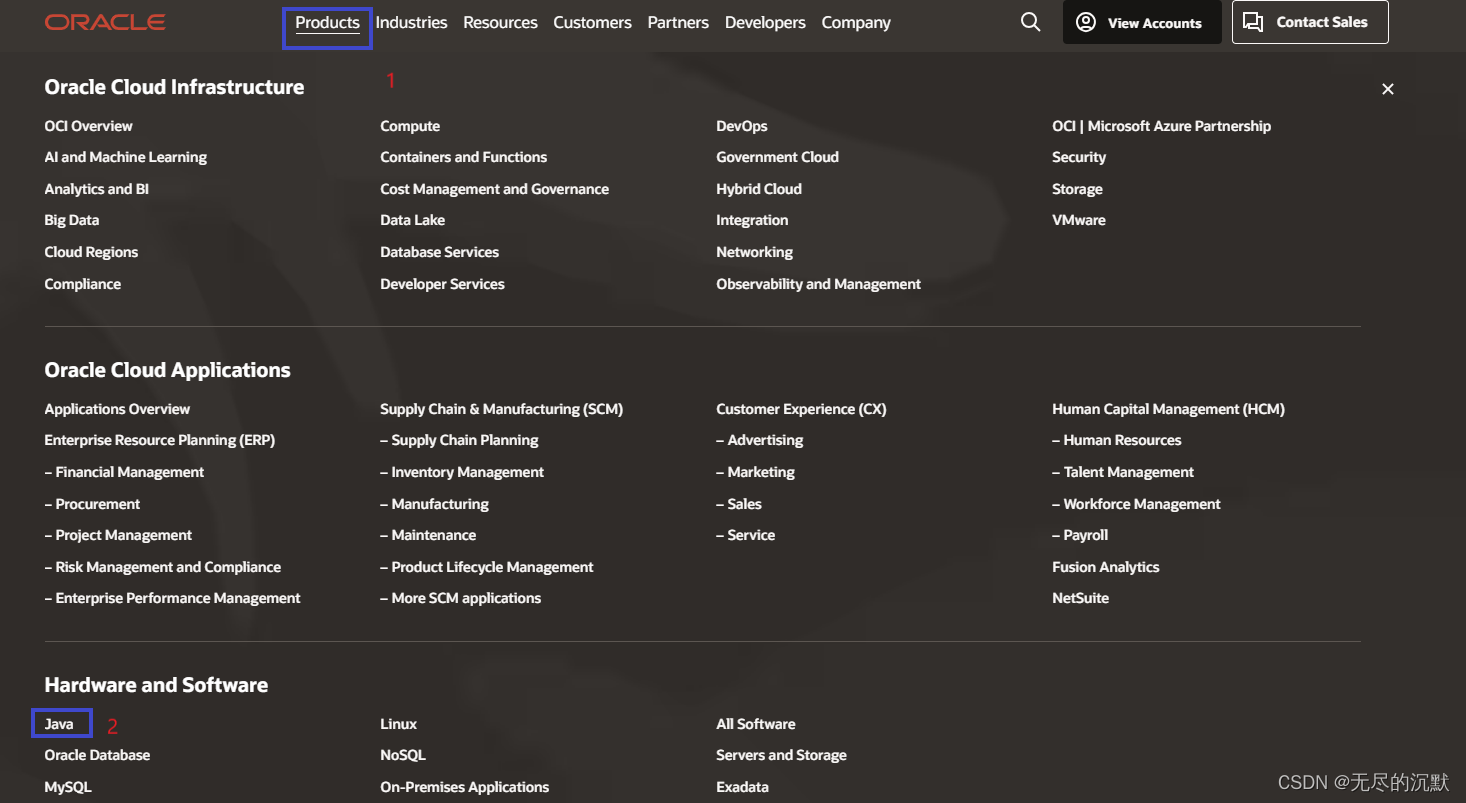Open the Data Lake link

coord(412,220)
